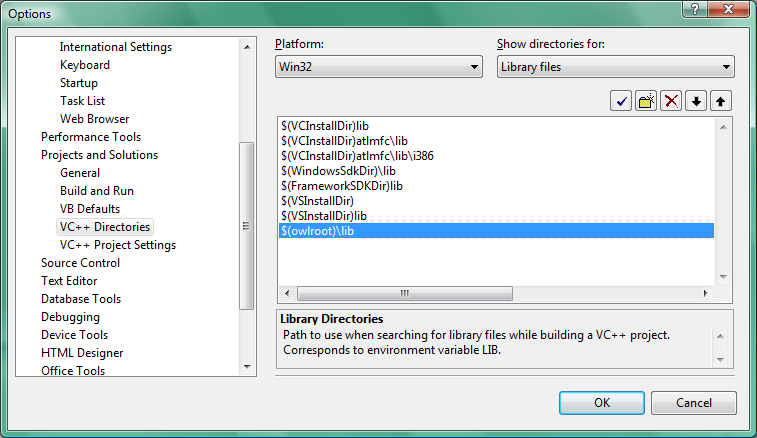Add a new directory line with folder icon

[646, 101]
